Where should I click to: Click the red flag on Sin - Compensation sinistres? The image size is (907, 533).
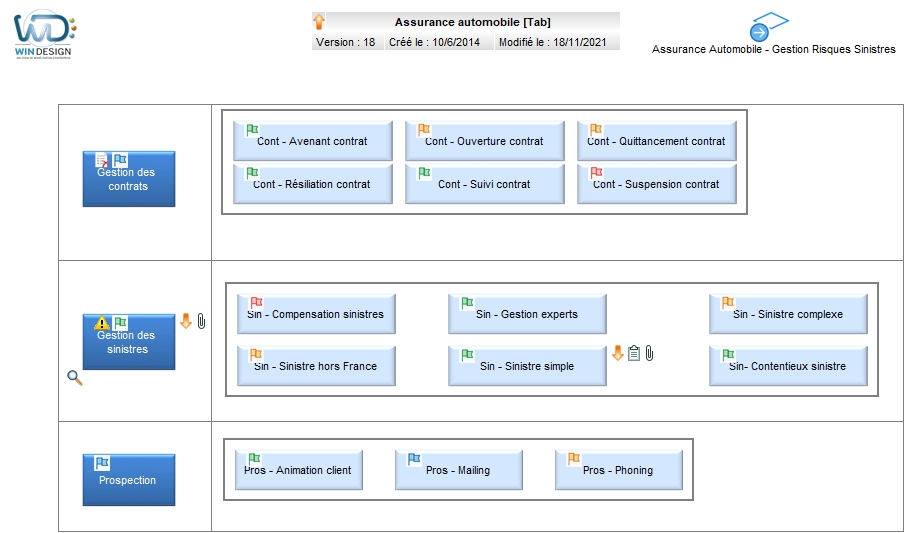[x=256, y=303]
